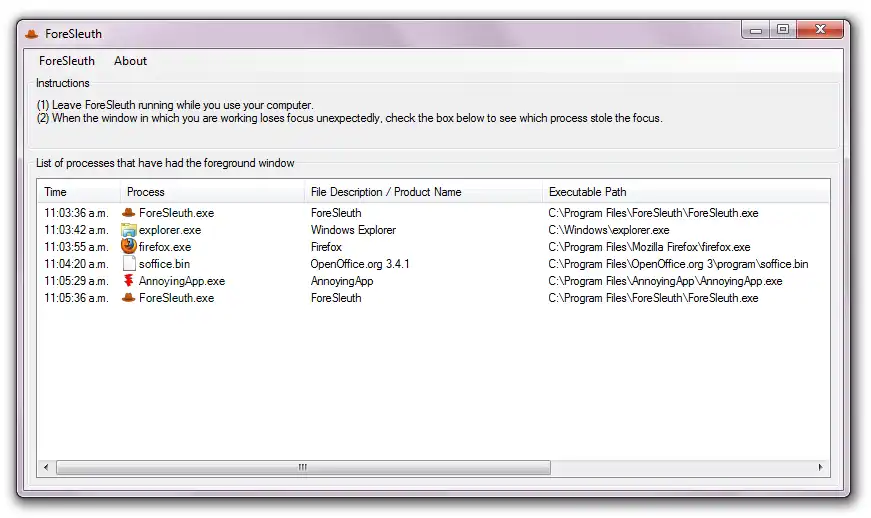Sort by the Time column header

pos(79,192)
